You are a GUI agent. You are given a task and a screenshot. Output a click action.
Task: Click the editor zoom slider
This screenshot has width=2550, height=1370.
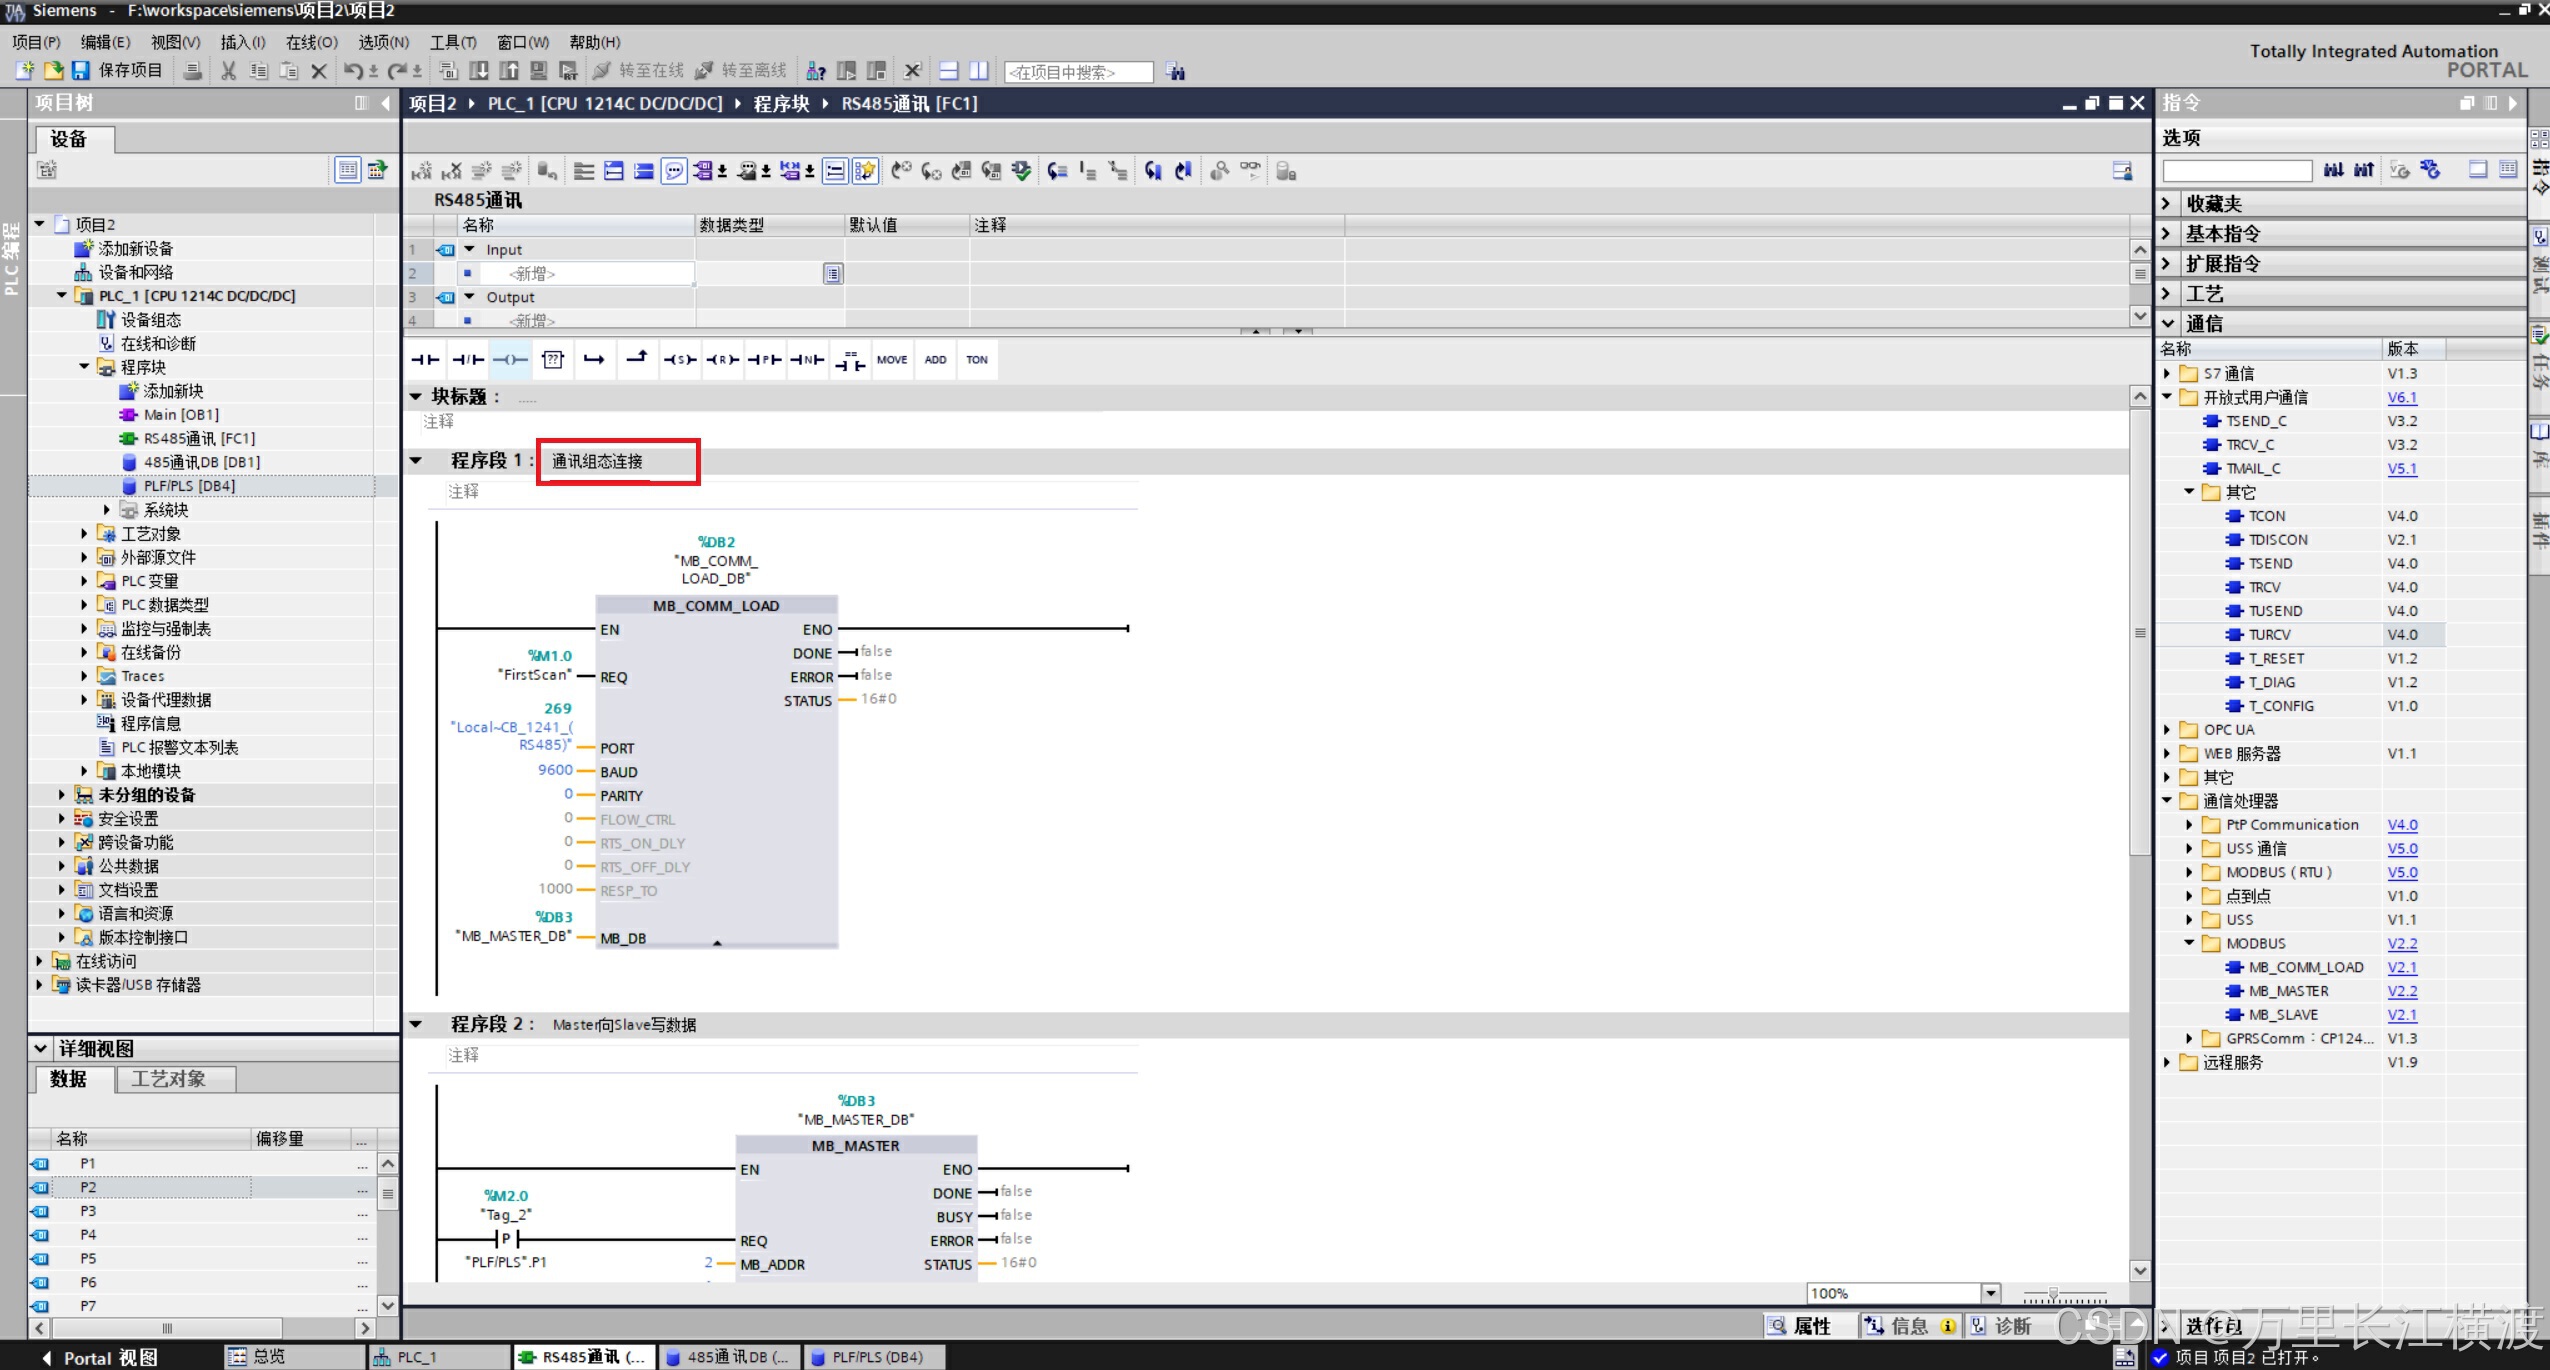point(2053,1294)
